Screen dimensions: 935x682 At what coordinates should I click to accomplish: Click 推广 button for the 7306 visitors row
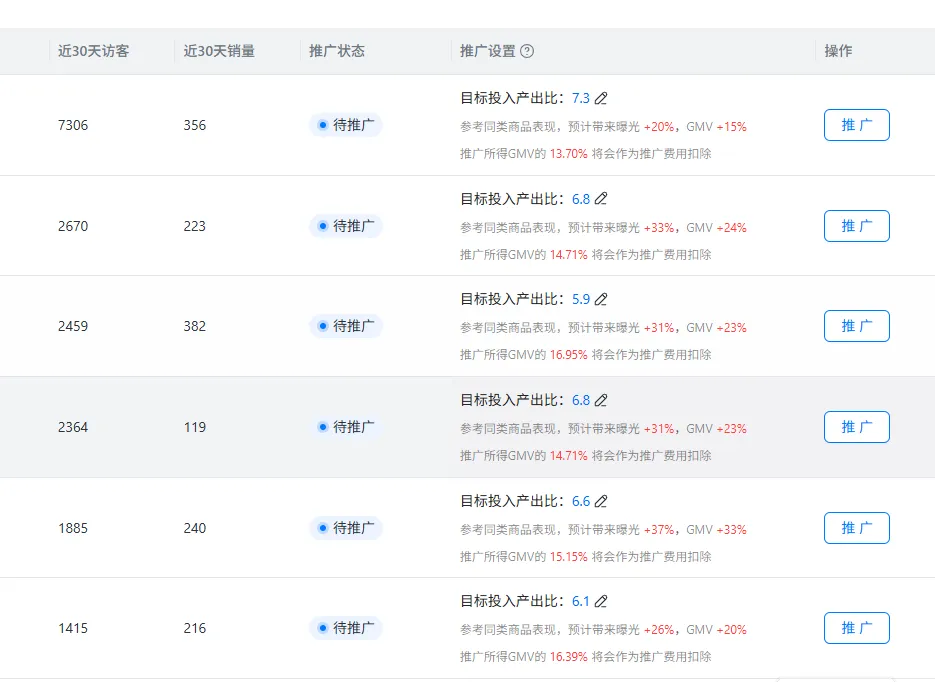pyautogui.click(x=856, y=125)
